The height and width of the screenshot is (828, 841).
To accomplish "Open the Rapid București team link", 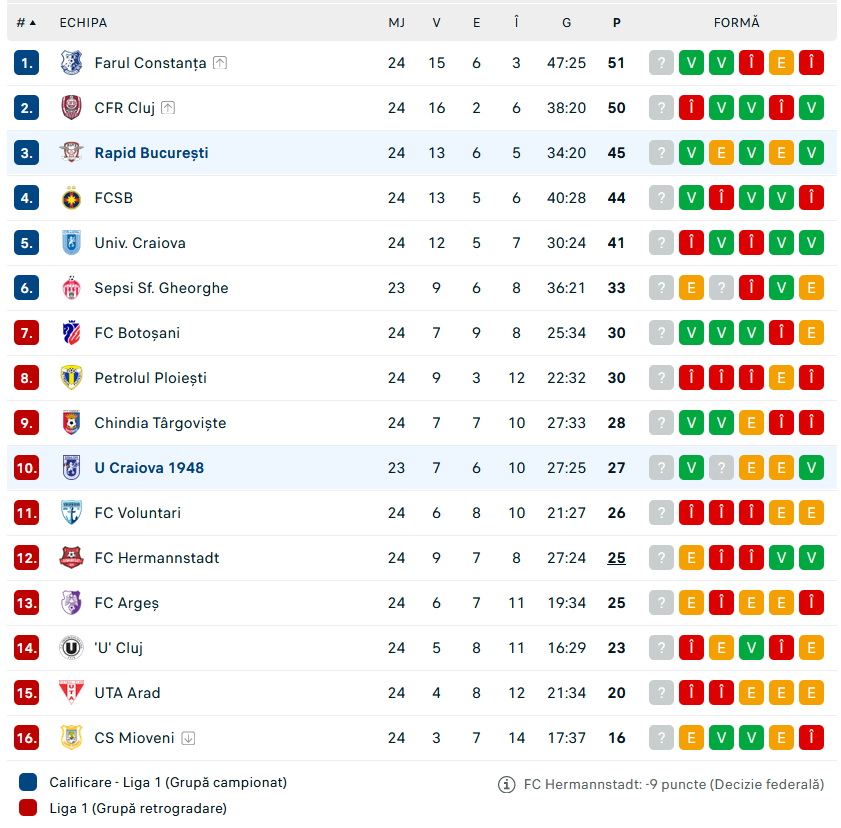I will (x=151, y=153).
